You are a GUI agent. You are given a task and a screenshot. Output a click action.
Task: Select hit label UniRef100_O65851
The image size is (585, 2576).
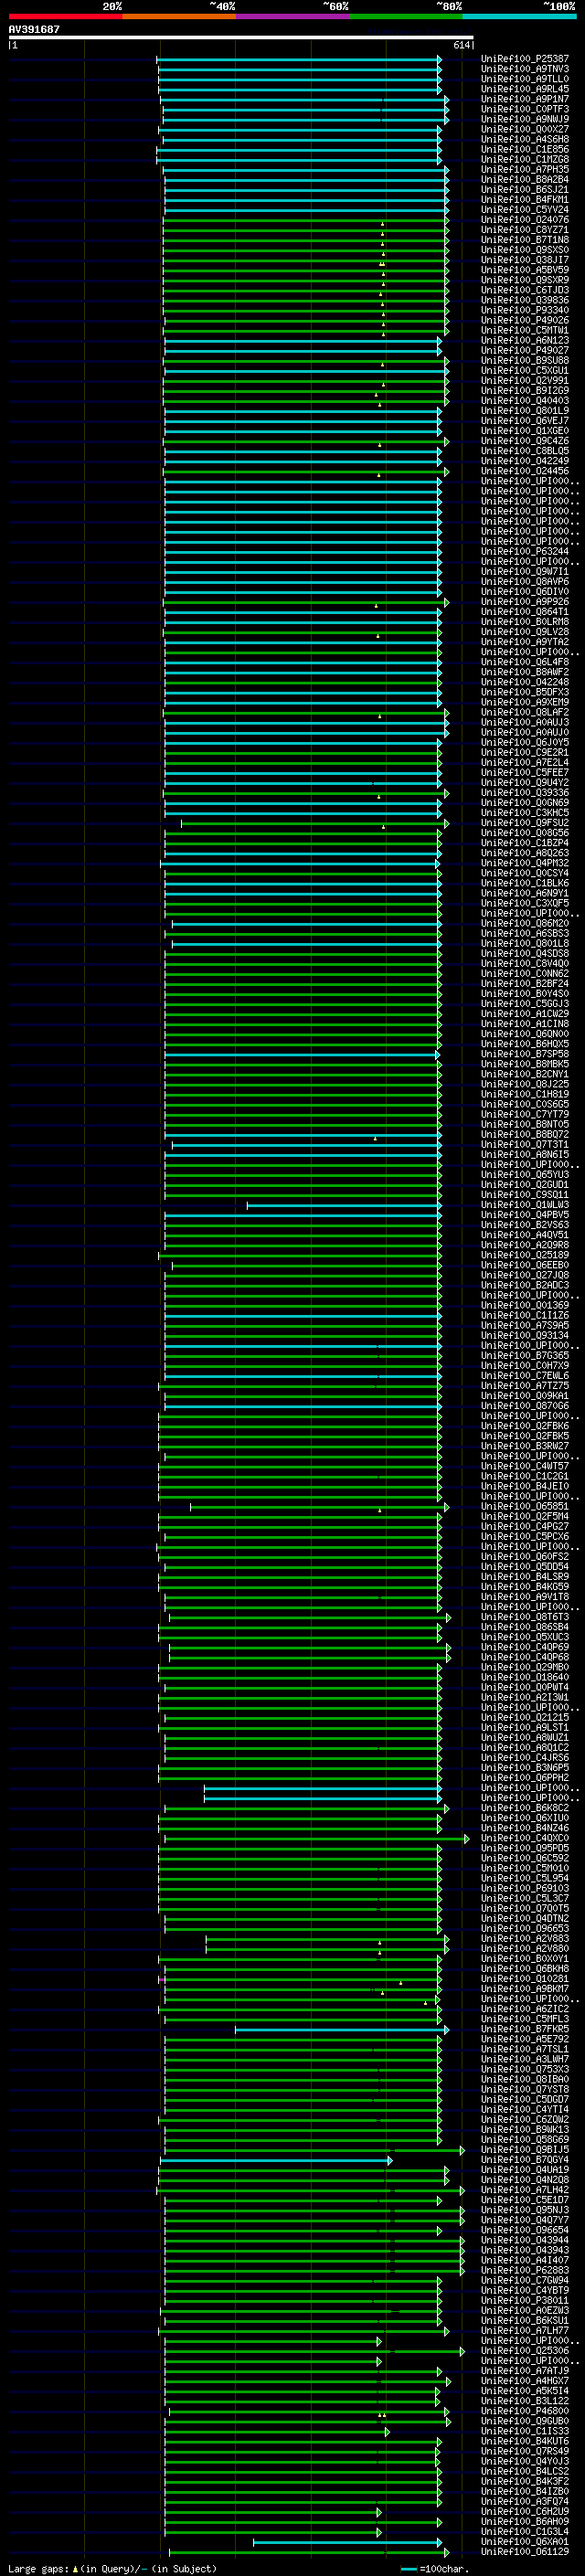tap(525, 1506)
